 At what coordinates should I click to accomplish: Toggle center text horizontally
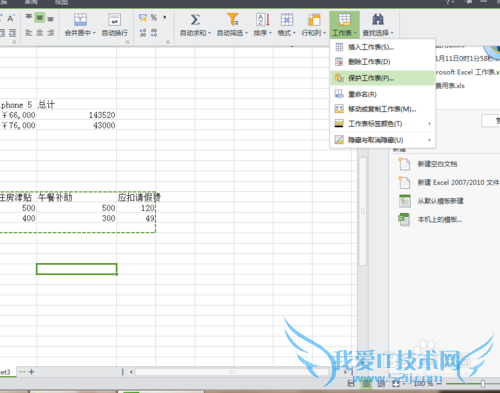[x=39, y=33]
